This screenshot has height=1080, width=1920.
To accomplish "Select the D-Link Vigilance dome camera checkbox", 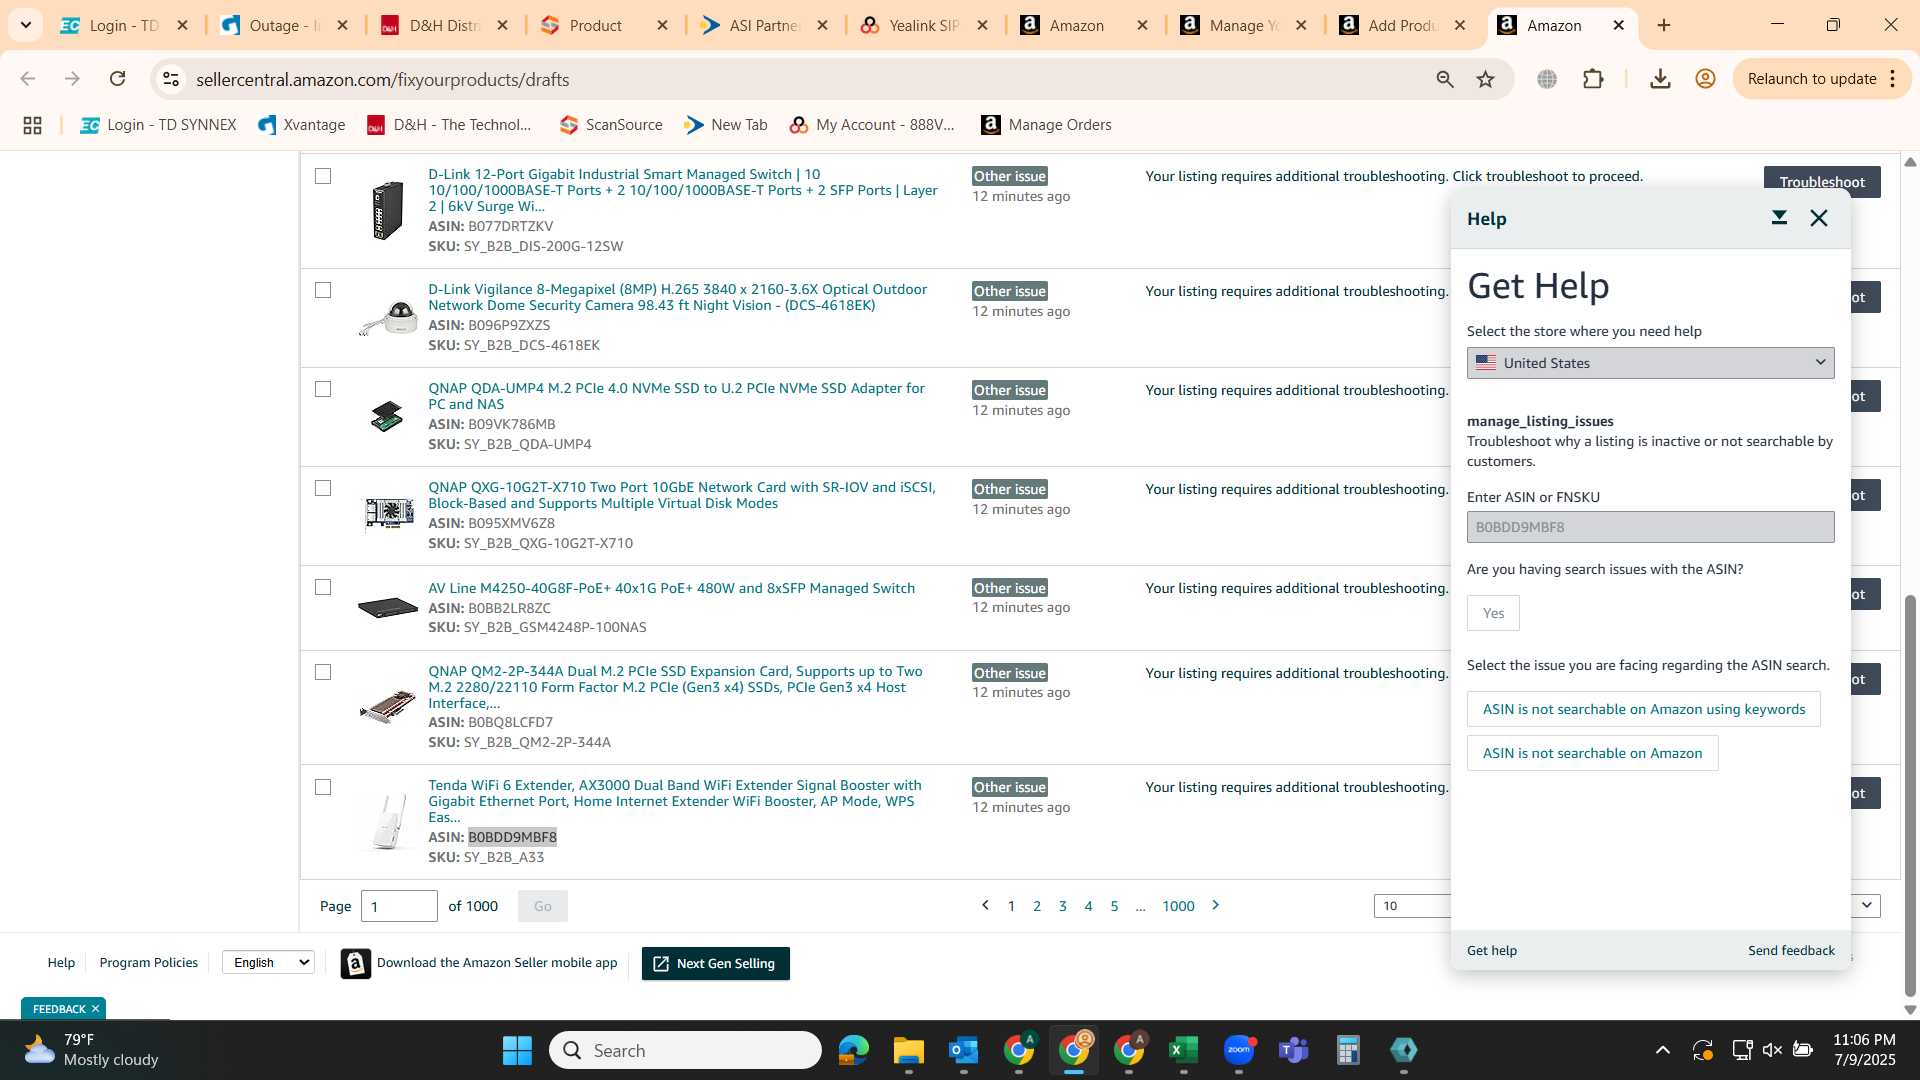I will [x=323, y=290].
